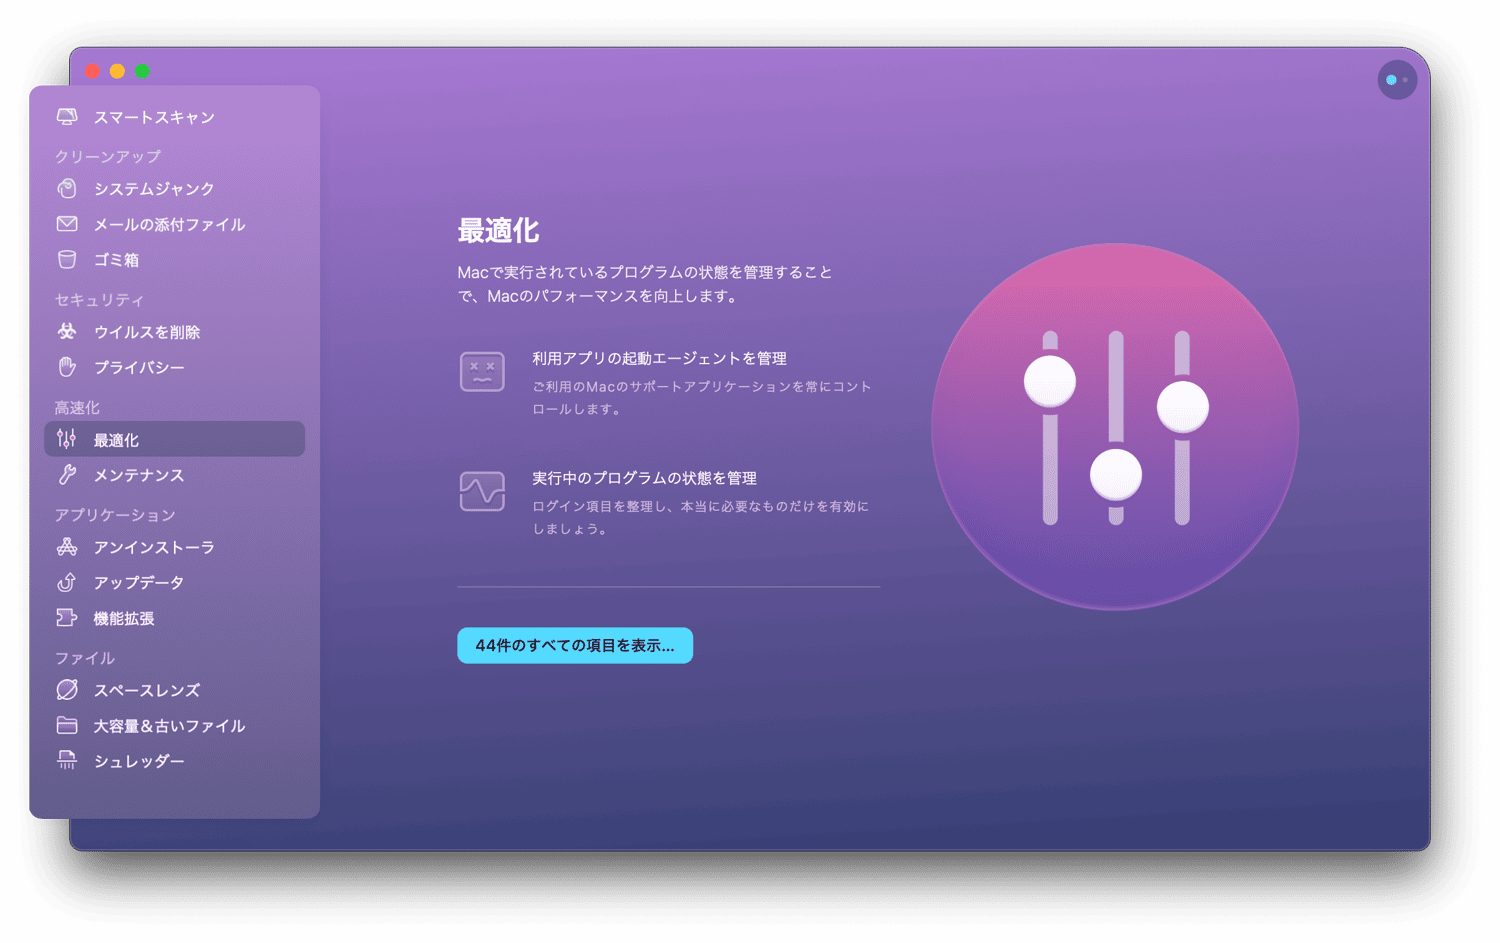Click the green zoom window button
The width and height of the screenshot is (1500, 943).
[143, 71]
